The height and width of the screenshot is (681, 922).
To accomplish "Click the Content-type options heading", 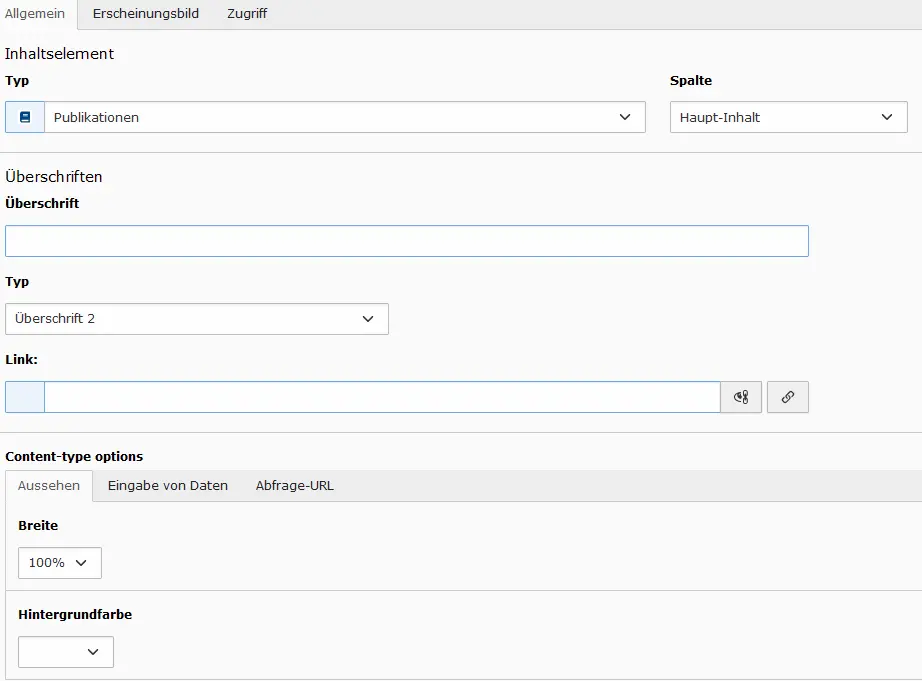I will (74, 456).
